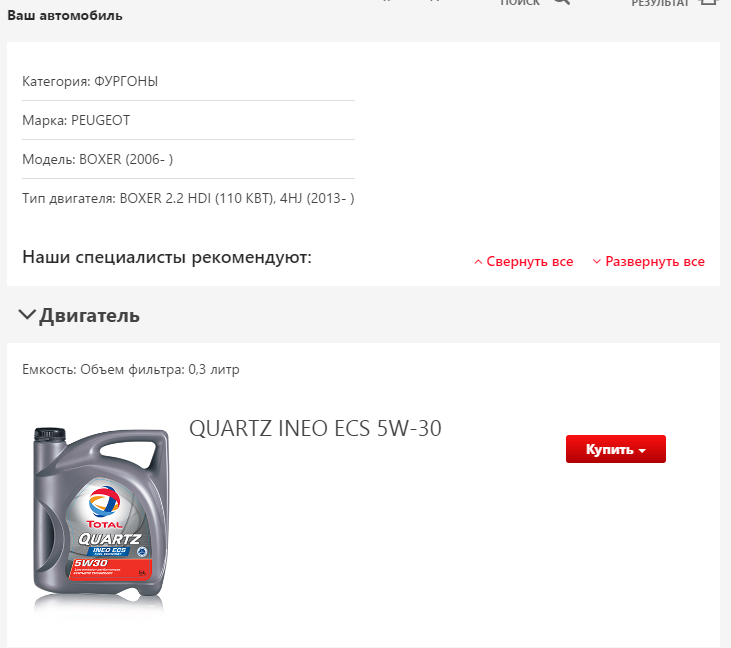The image size is (731, 648).
Task: Open the QUARTZ INEO ECS 5W-30 title
Action: tap(315, 428)
